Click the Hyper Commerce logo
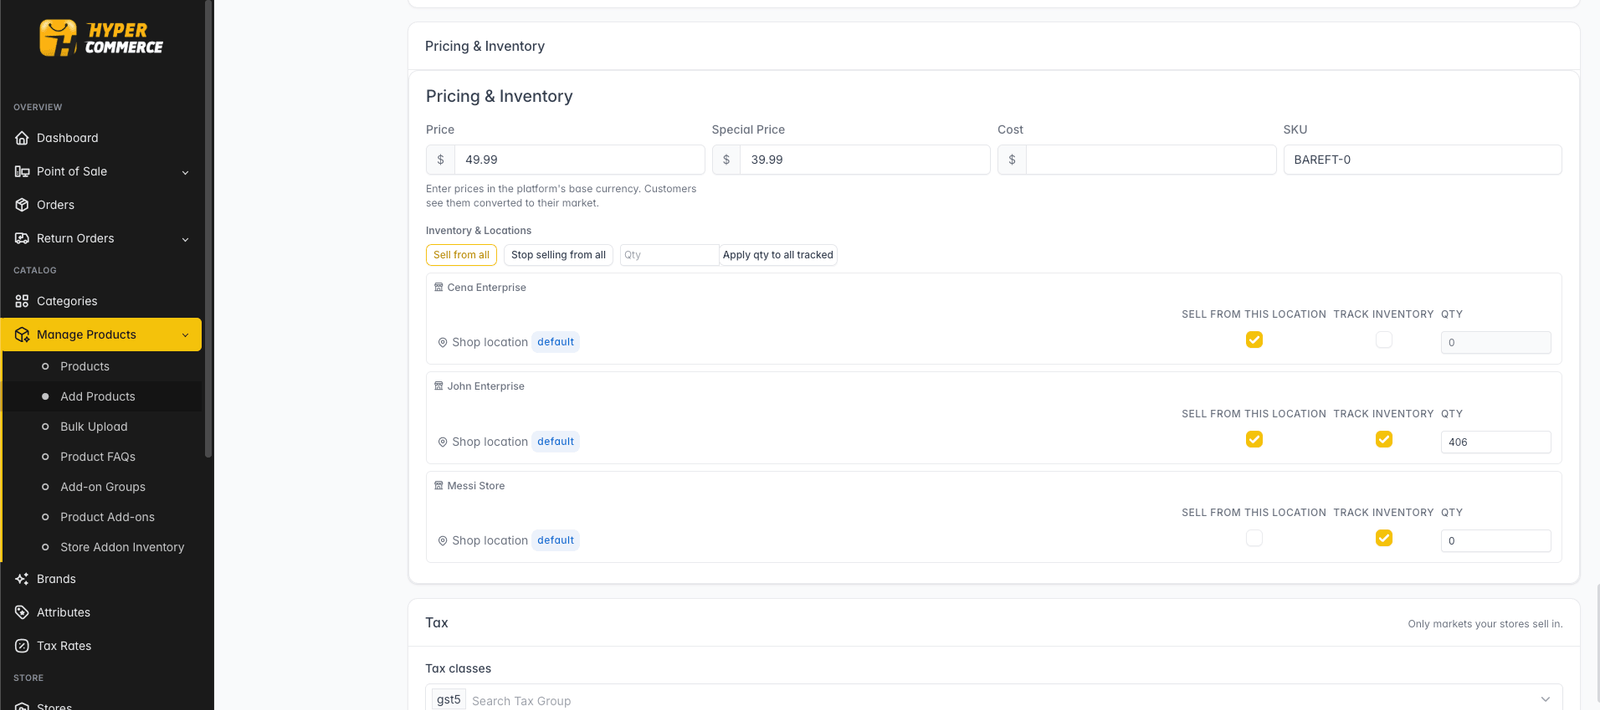1600x710 pixels. click(x=101, y=38)
